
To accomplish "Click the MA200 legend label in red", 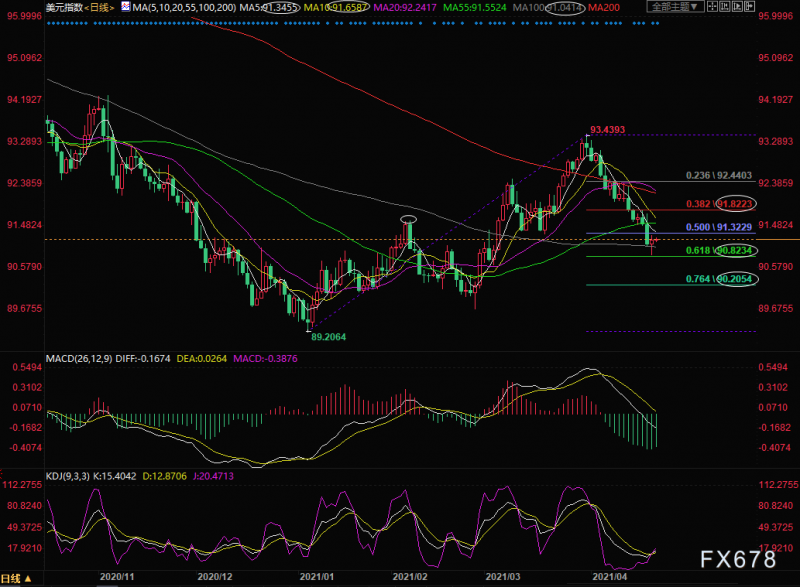I will pyautogui.click(x=604, y=7).
